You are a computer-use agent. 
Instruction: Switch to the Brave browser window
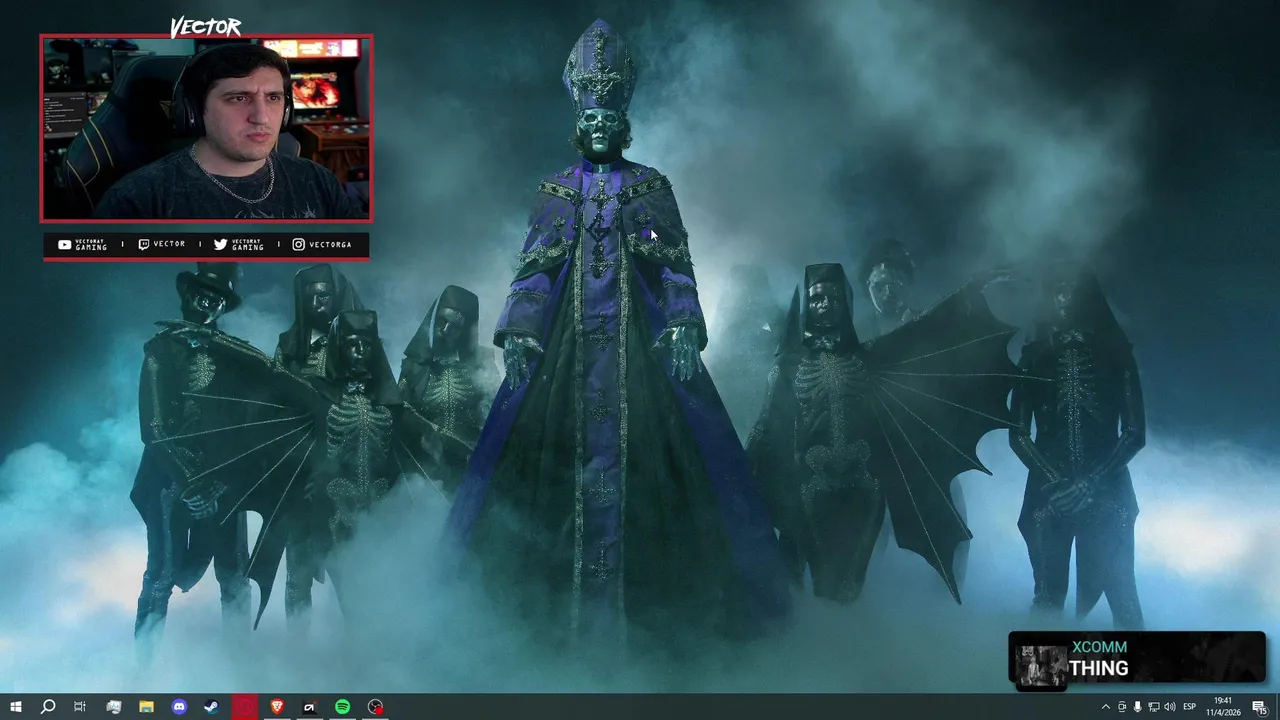tap(277, 707)
